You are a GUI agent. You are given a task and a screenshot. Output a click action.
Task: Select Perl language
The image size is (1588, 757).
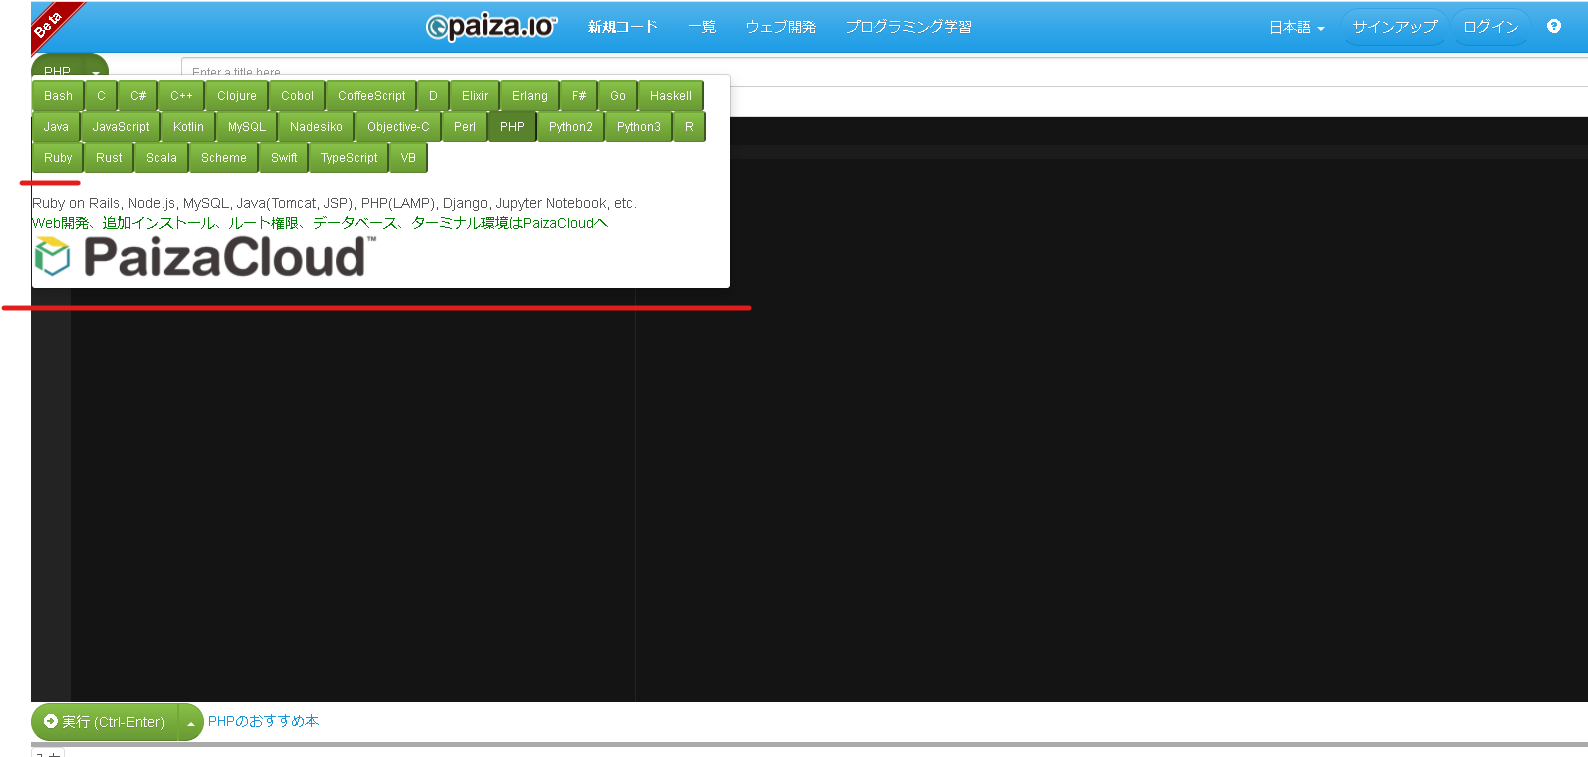[x=465, y=127]
